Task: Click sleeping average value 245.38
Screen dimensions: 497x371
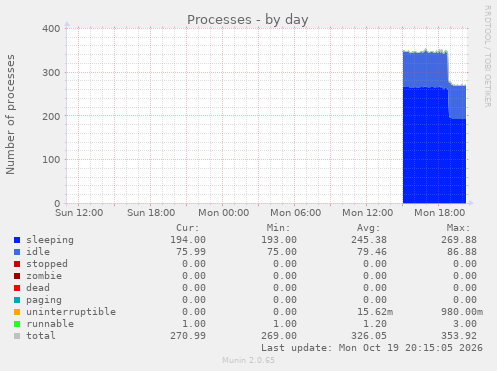Action: (x=369, y=240)
